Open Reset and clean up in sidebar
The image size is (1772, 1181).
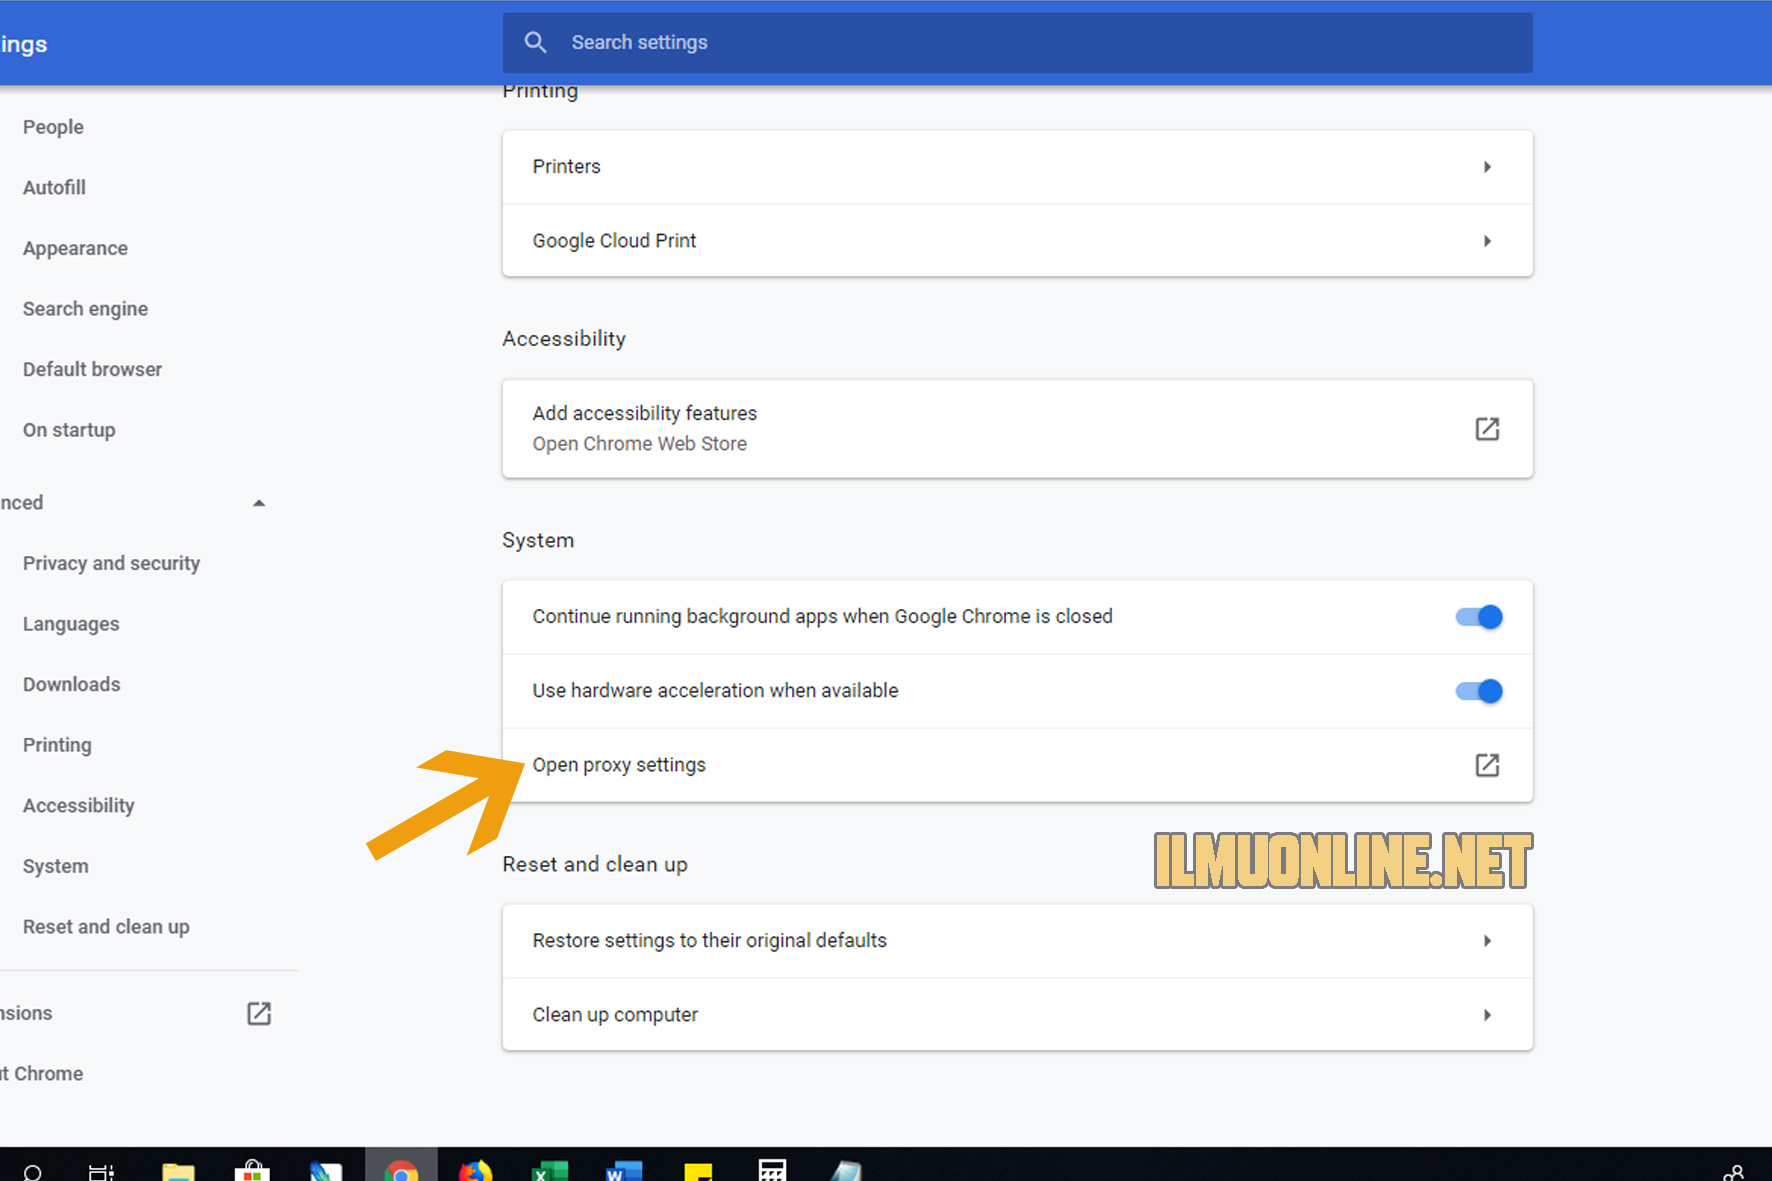pos(106,927)
